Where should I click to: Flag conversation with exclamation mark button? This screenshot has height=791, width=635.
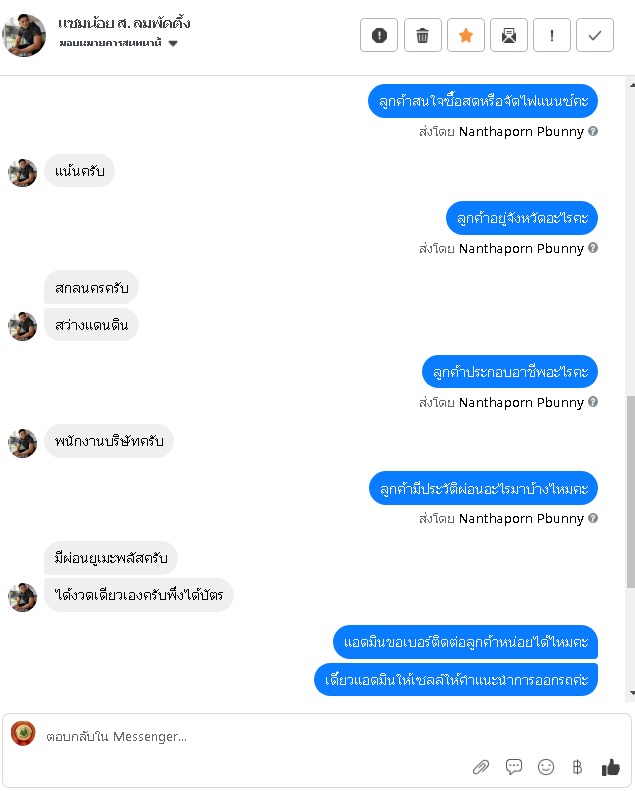552,35
